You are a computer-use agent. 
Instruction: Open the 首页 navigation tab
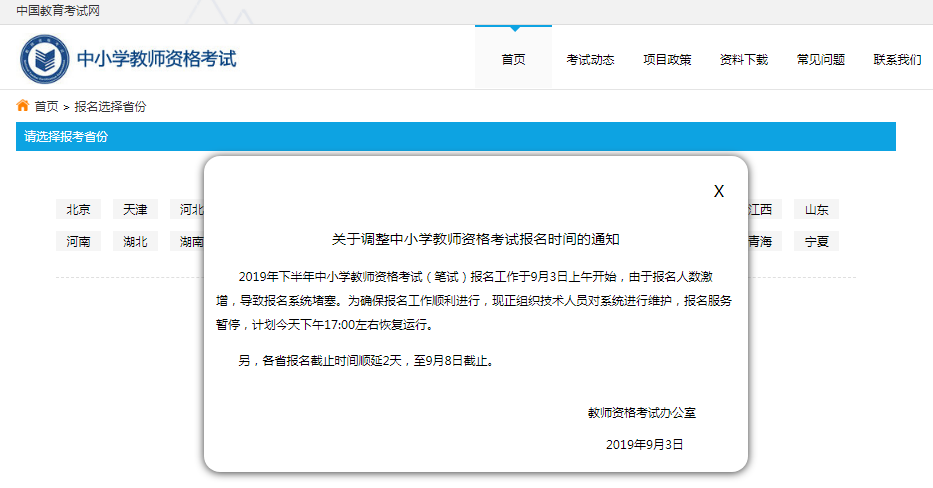(x=514, y=59)
